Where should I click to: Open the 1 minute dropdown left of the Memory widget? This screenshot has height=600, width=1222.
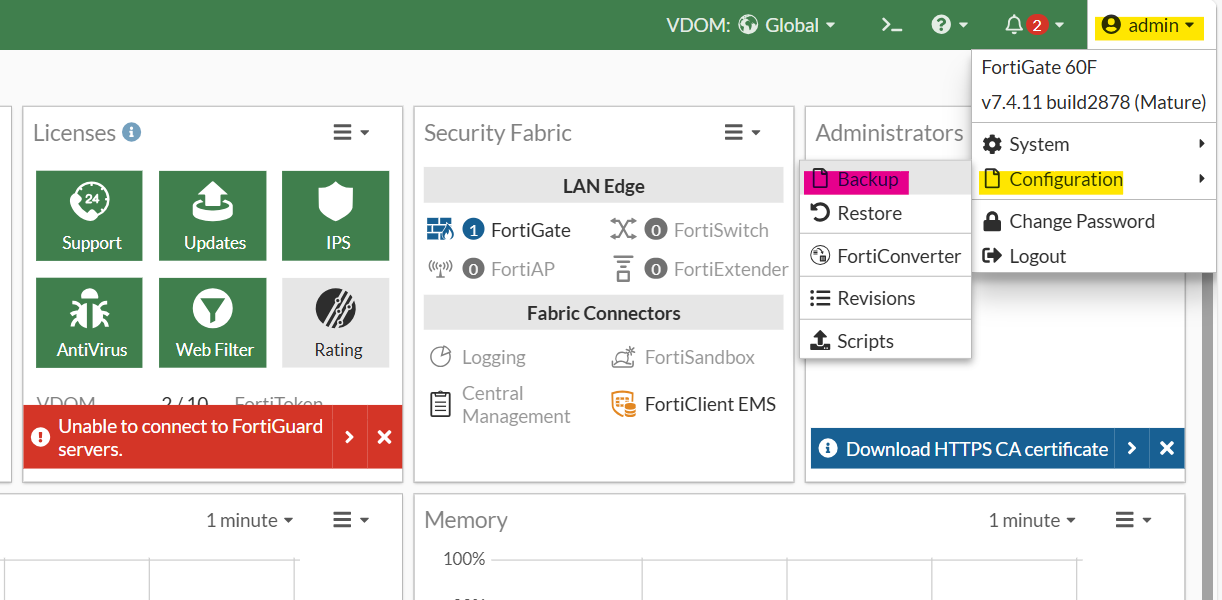pyautogui.click(x=249, y=520)
